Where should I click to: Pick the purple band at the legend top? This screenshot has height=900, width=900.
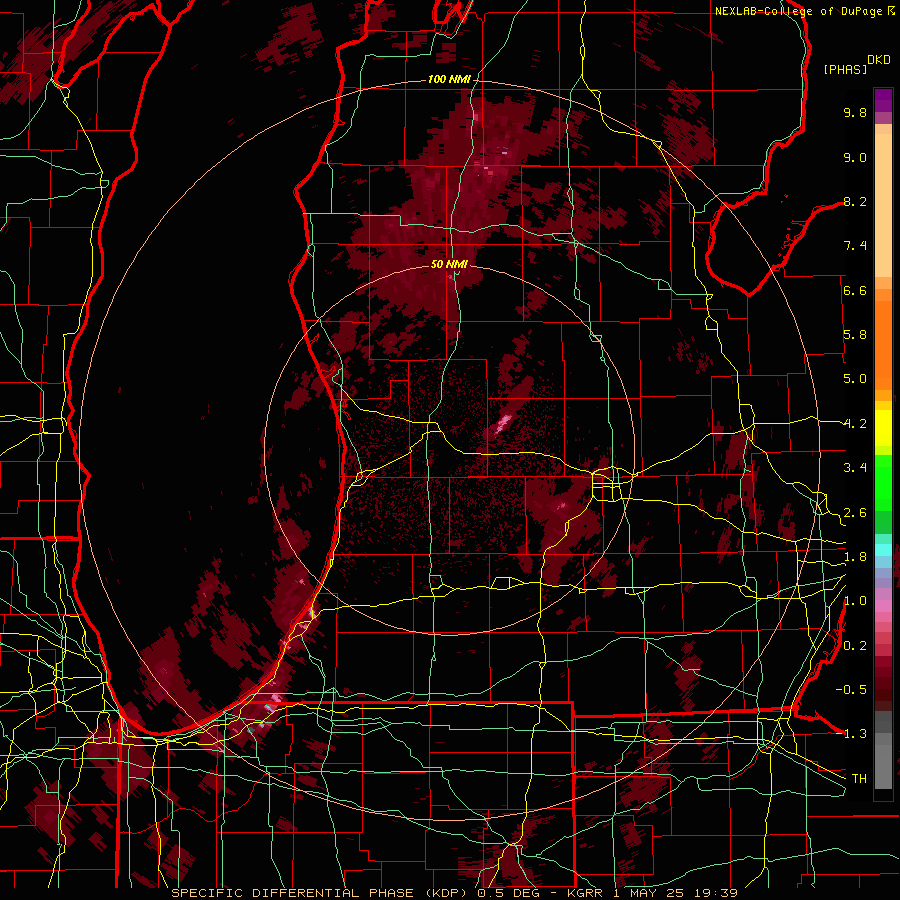pos(883,100)
